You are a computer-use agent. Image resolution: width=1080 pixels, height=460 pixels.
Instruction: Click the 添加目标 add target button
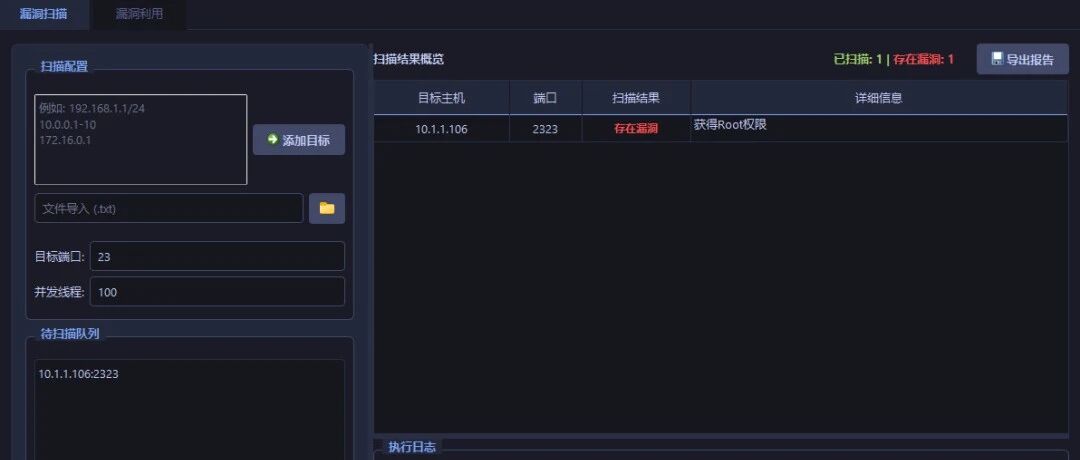point(299,140)
